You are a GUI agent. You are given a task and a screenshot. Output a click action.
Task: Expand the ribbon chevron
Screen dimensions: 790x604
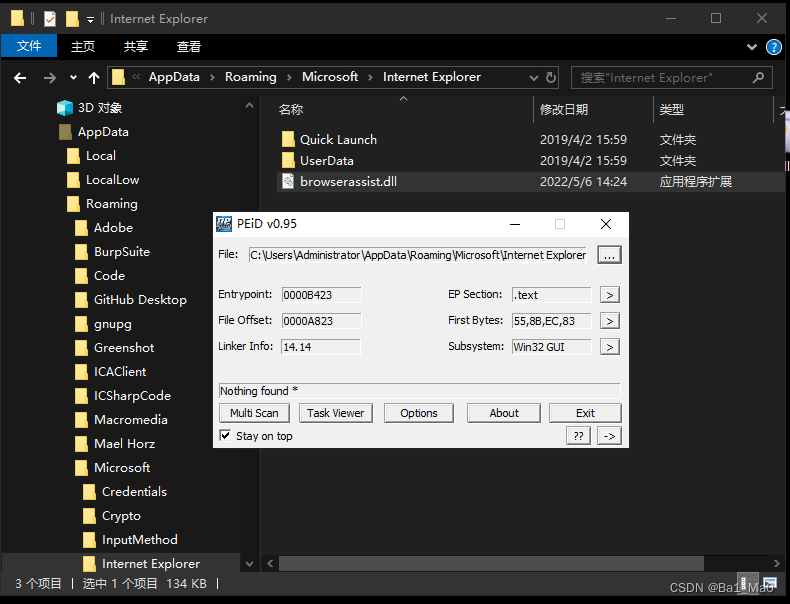point(752,47)
